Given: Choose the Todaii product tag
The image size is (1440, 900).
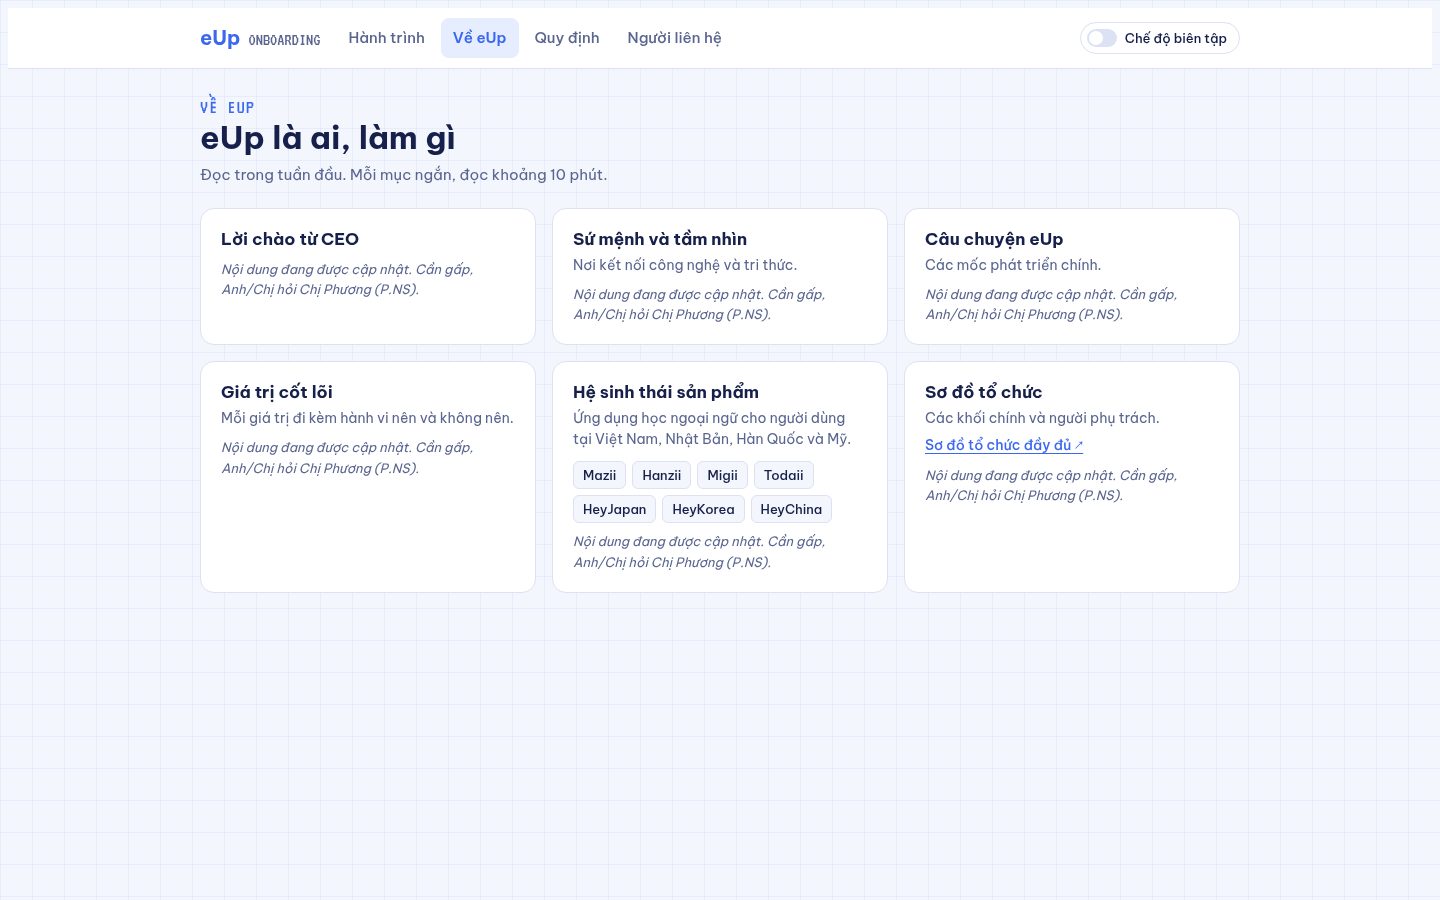Looking at the screenshot, I should 783,475.
